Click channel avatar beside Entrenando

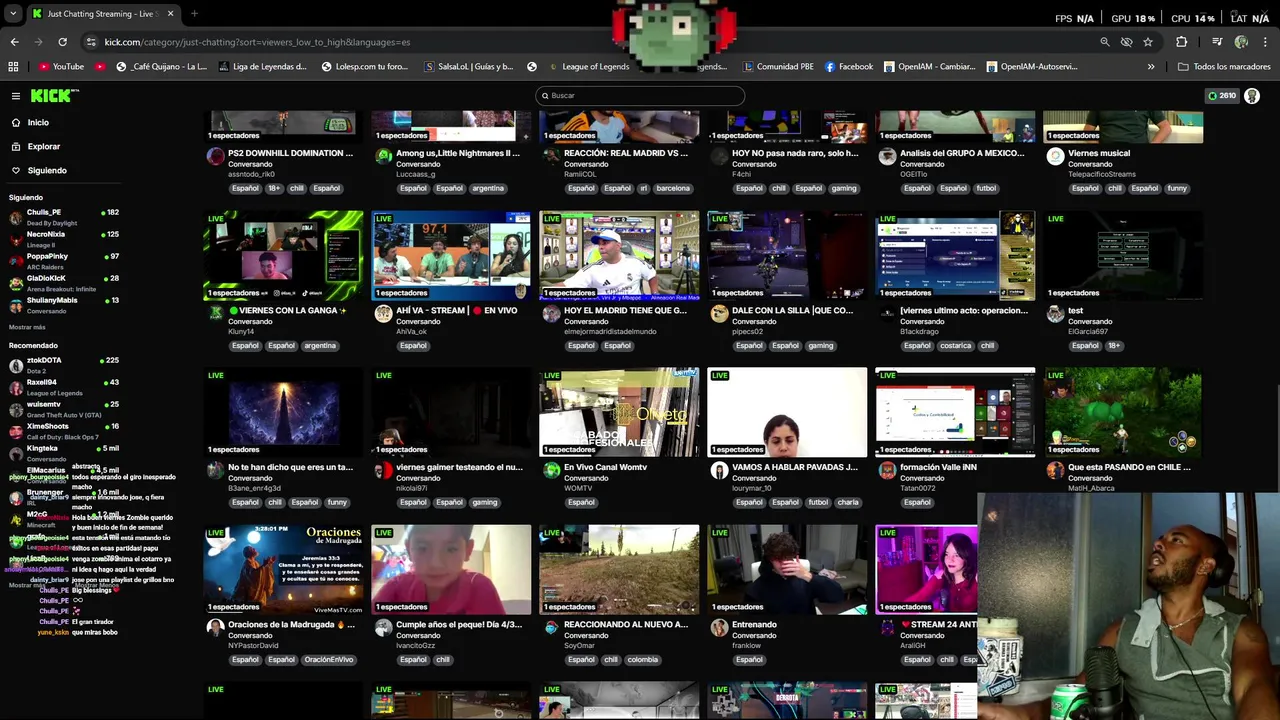click(x=719, y=627)
